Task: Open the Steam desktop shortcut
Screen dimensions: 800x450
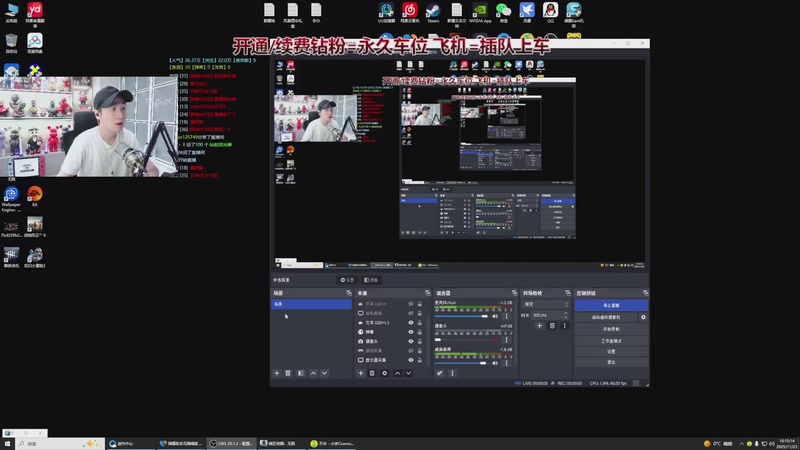Action: pyautogui.click(x=433, y=12)
